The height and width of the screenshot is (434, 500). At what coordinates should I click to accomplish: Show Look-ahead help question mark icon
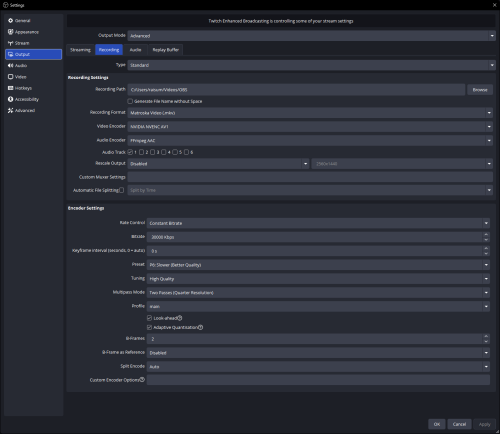tap(180, 318)
